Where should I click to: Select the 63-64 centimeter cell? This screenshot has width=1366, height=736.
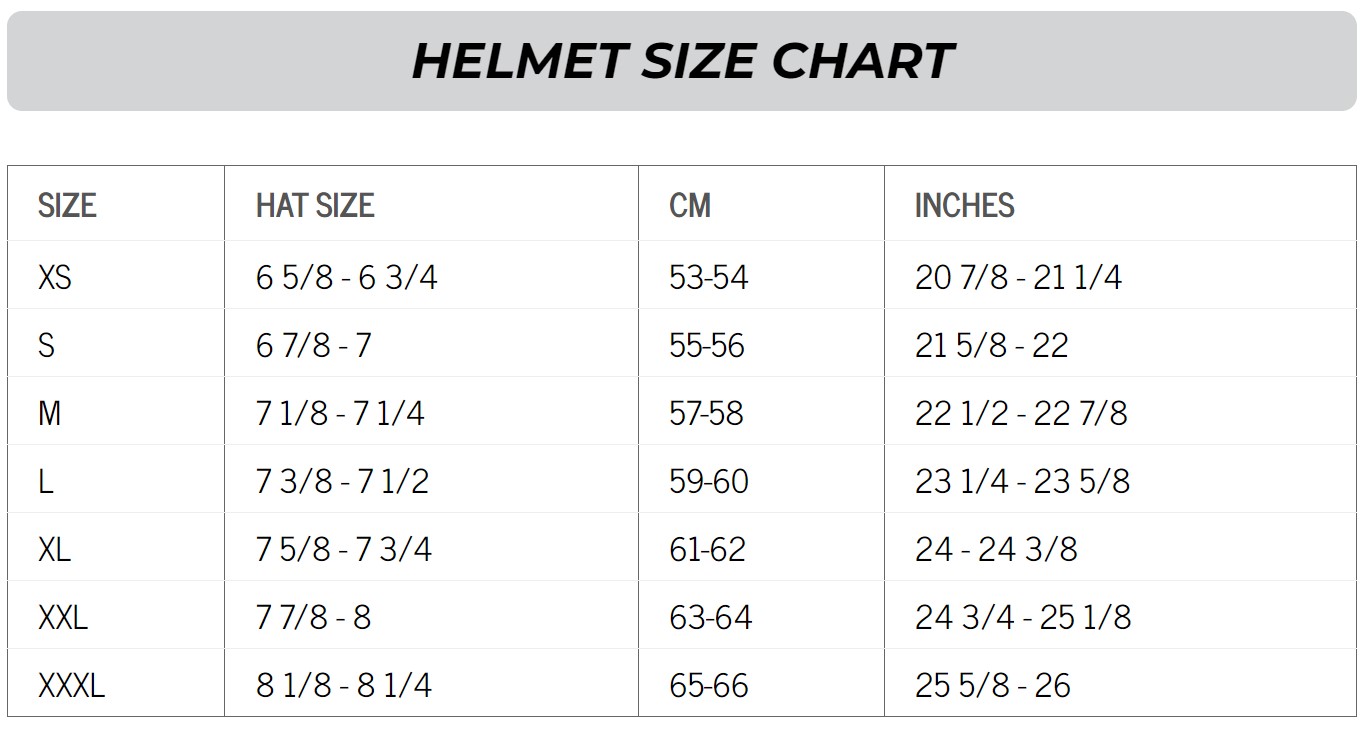(710, 617)
